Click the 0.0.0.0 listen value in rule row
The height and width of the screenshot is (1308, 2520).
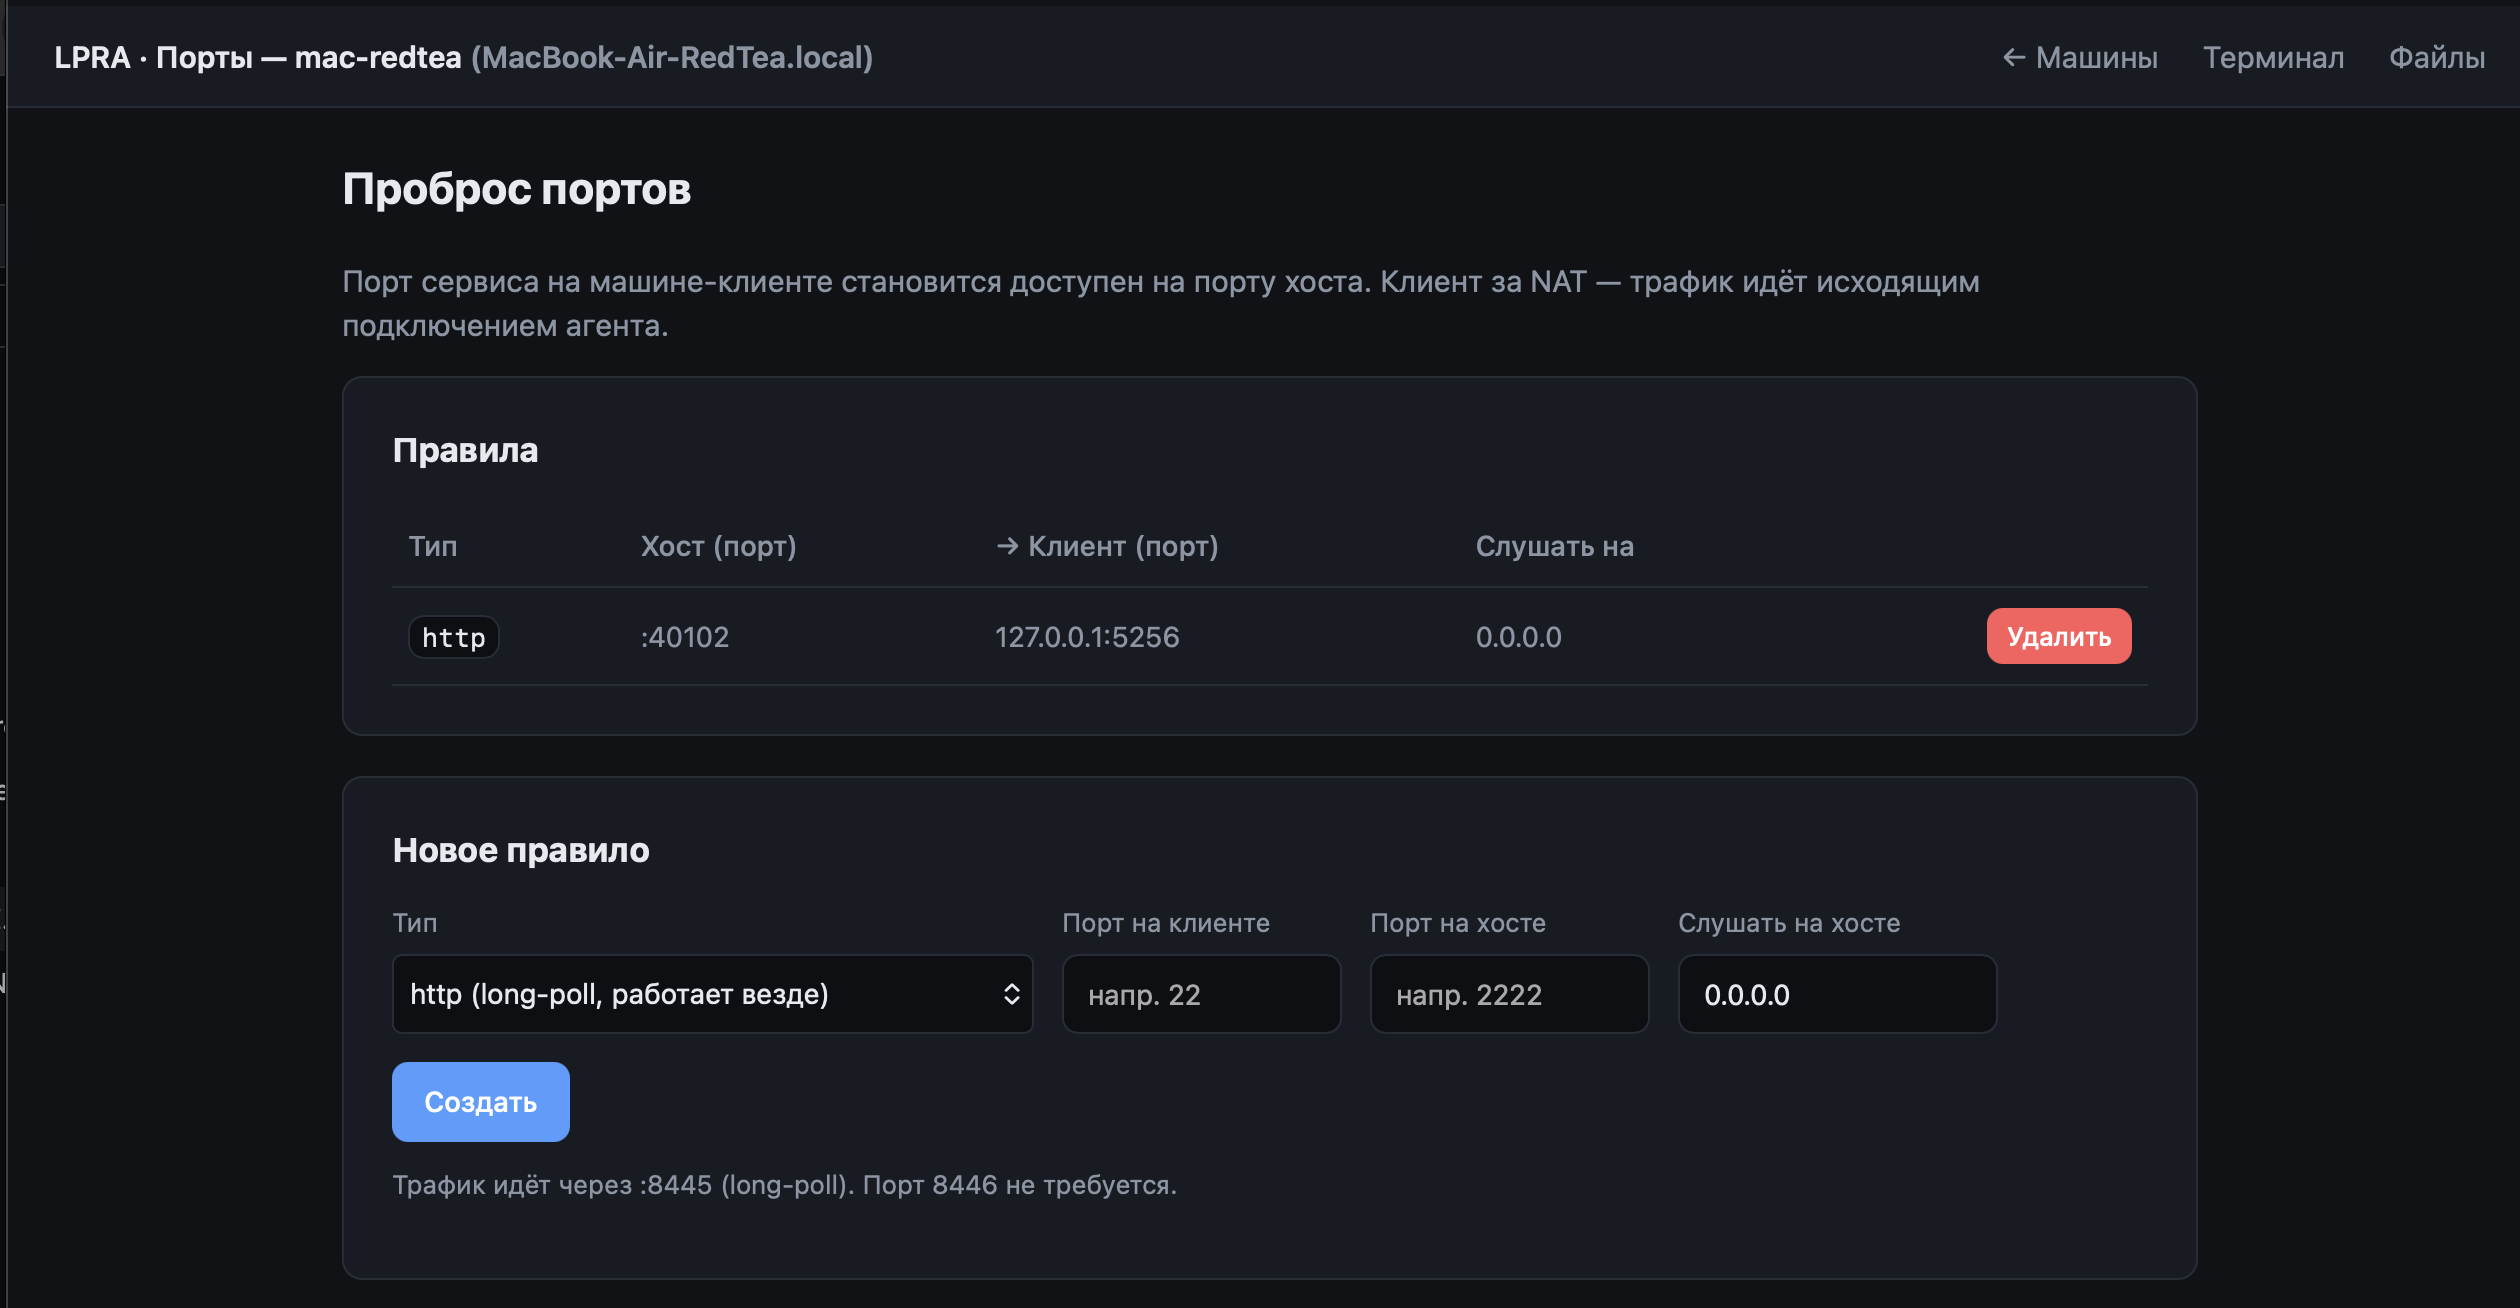click(1518, 637)
